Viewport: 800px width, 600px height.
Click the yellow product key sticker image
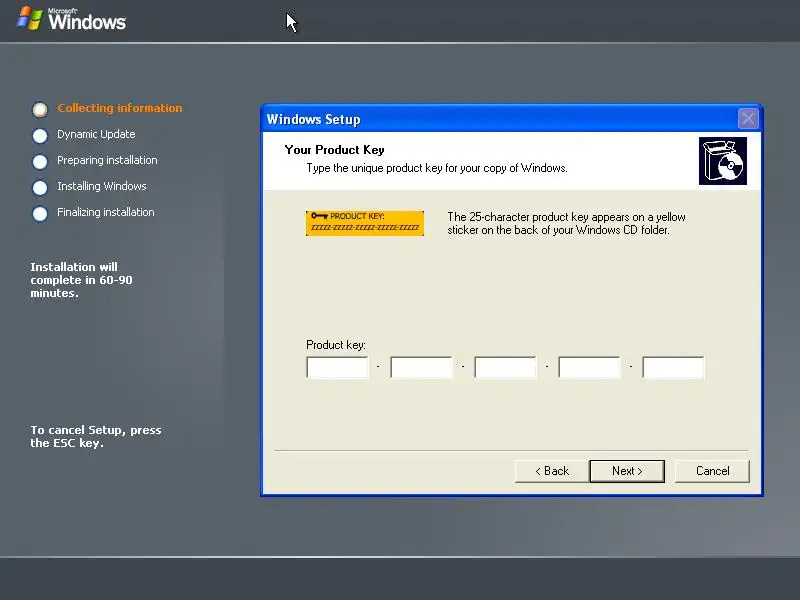(365, 223)
